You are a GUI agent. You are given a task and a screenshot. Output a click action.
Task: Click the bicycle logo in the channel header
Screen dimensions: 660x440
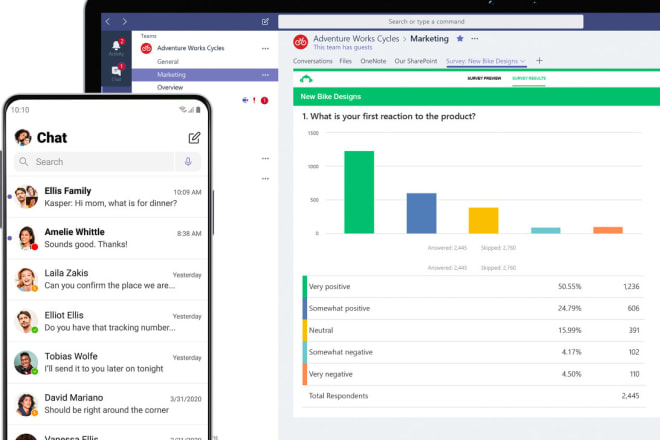tap(301, 42)
